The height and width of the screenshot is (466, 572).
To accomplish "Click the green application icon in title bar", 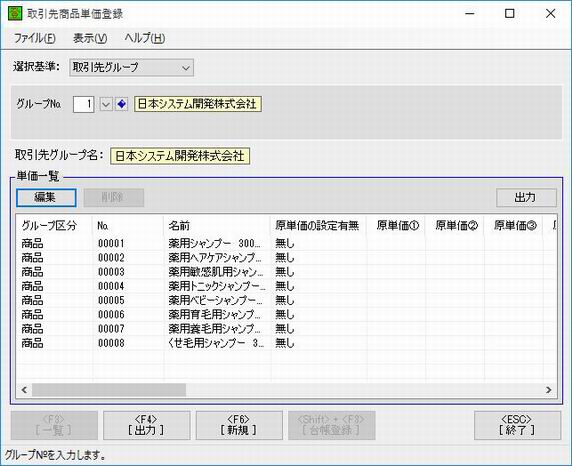I will (15, 14).
